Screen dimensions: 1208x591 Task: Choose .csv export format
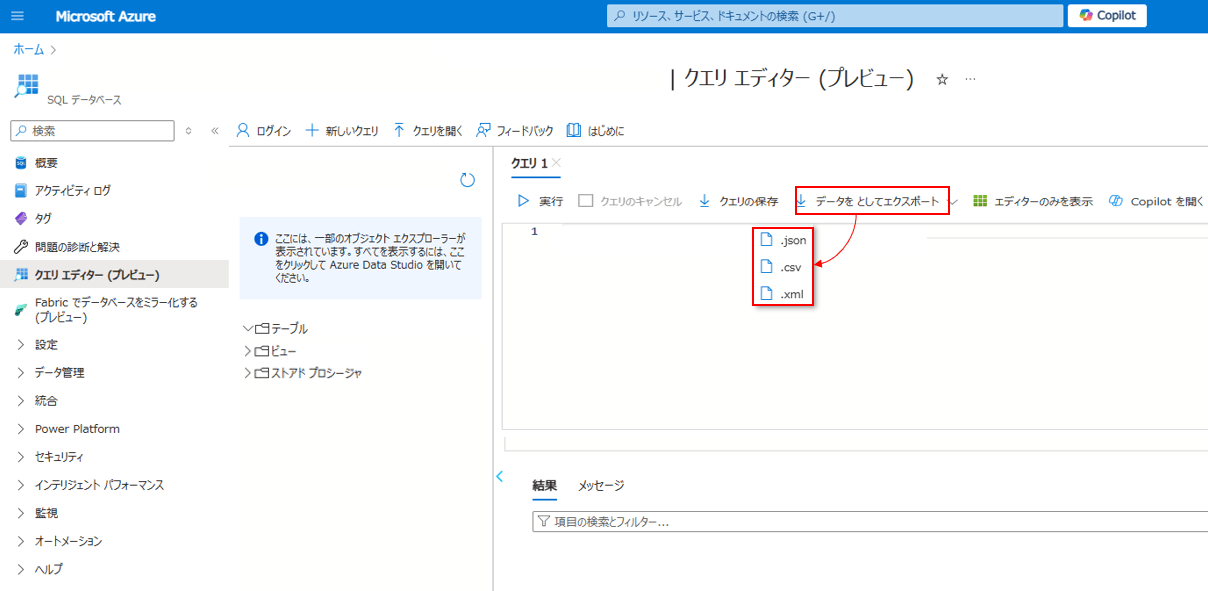point(782,267)
